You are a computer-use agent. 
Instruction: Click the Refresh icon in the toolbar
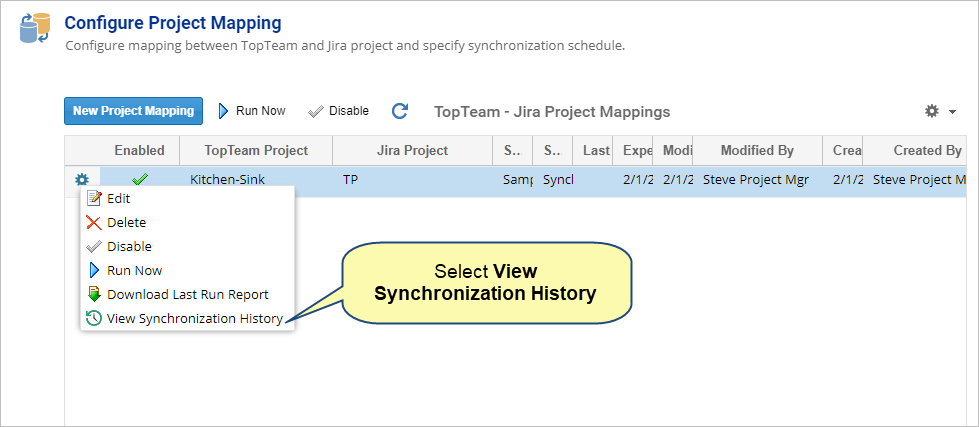click(400, 111)
